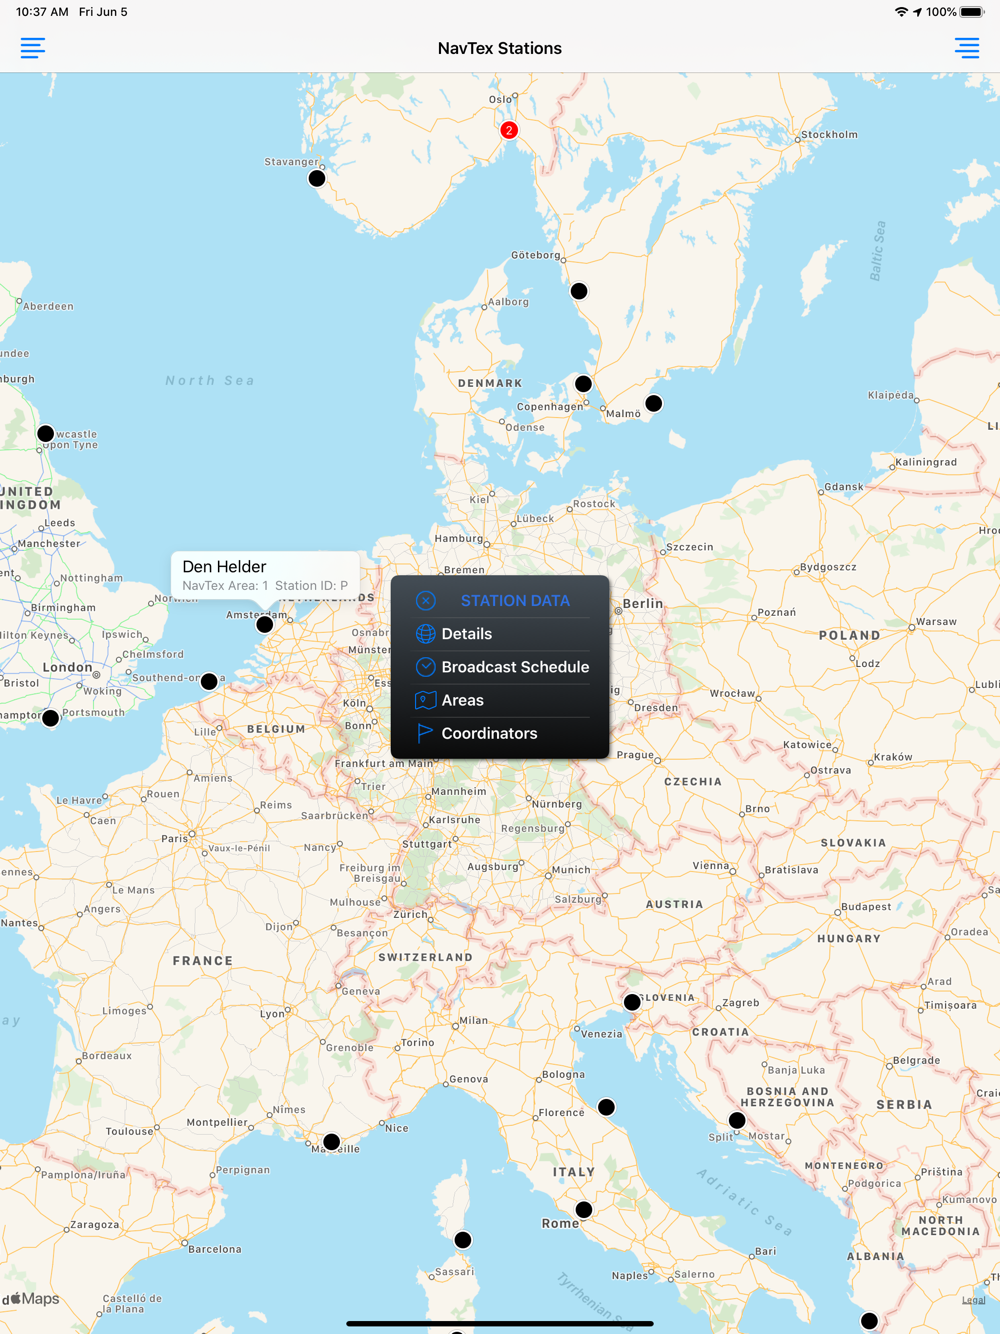Select the red cluster marker near Oslo

[509, 130]
